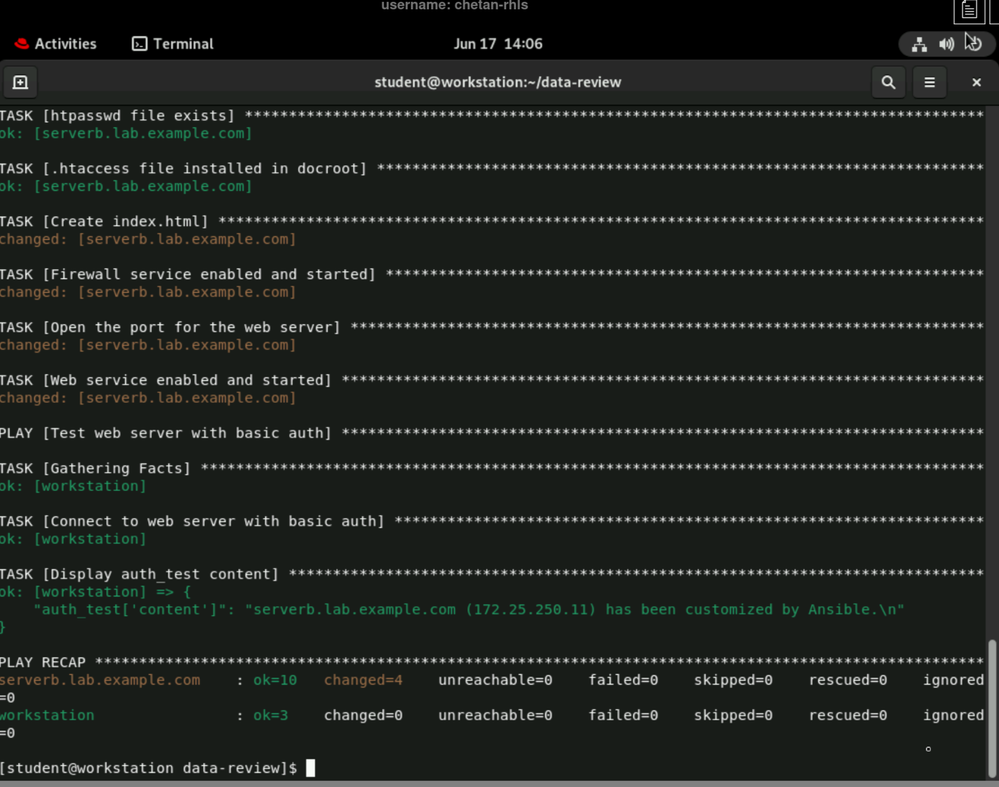This screenshot has width=999, height=787.
Task: Open the clock showing Jun 17 14:06
Action: (498, 44)
